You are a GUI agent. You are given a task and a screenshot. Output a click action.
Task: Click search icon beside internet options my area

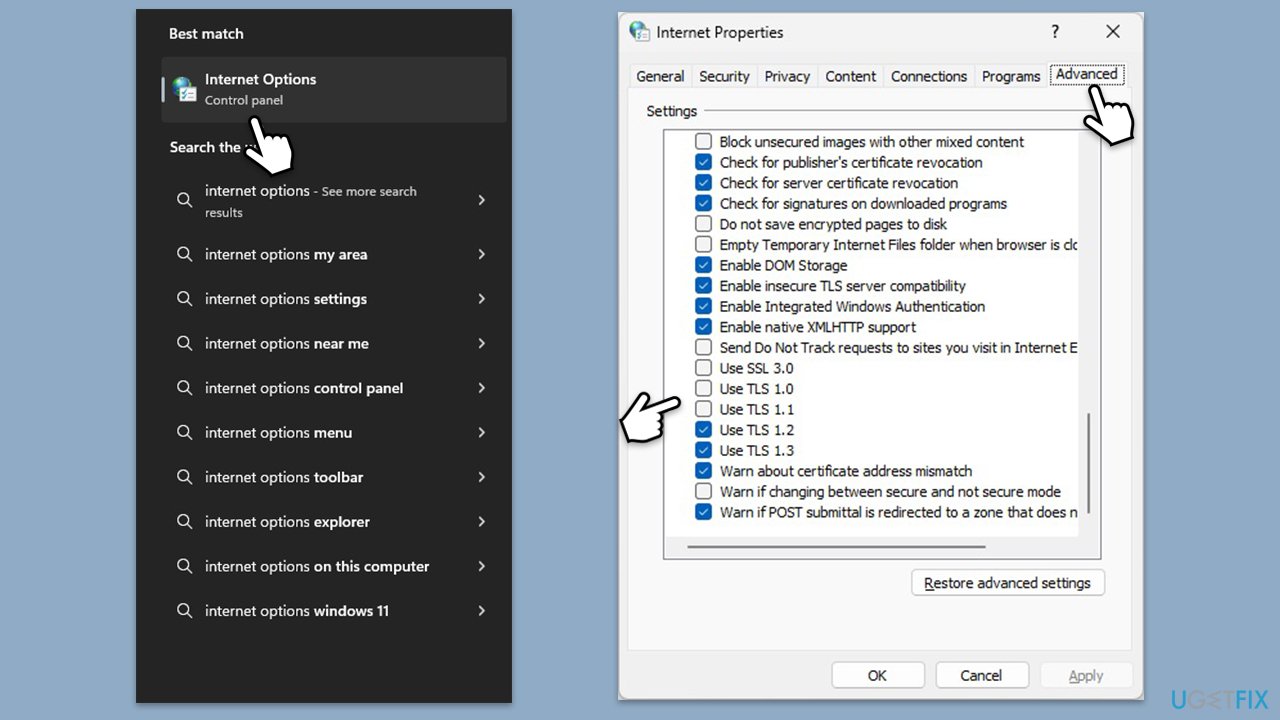(x=184, y=255)
